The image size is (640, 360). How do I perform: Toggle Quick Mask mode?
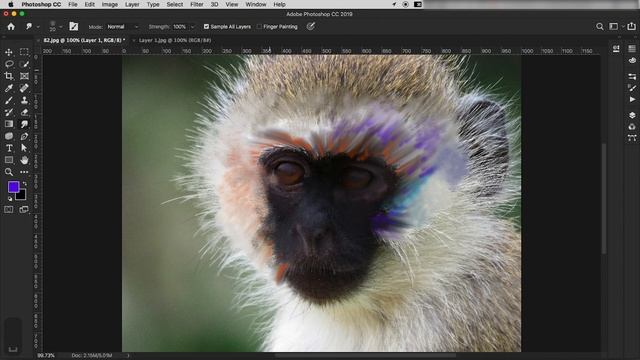9,209
